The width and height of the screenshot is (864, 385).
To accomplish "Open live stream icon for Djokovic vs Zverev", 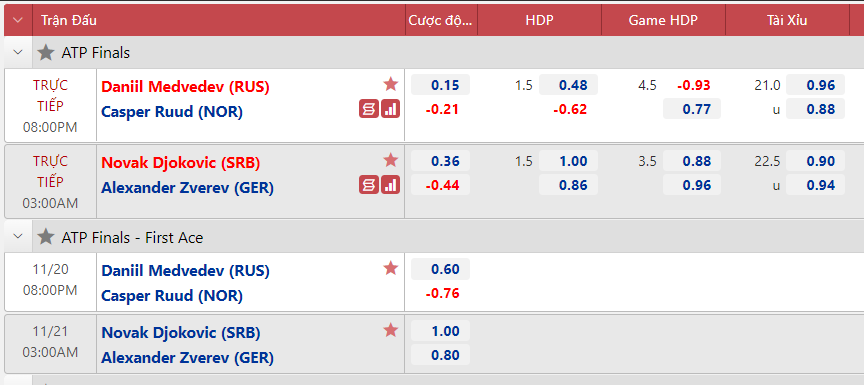I will coord(369,185).
